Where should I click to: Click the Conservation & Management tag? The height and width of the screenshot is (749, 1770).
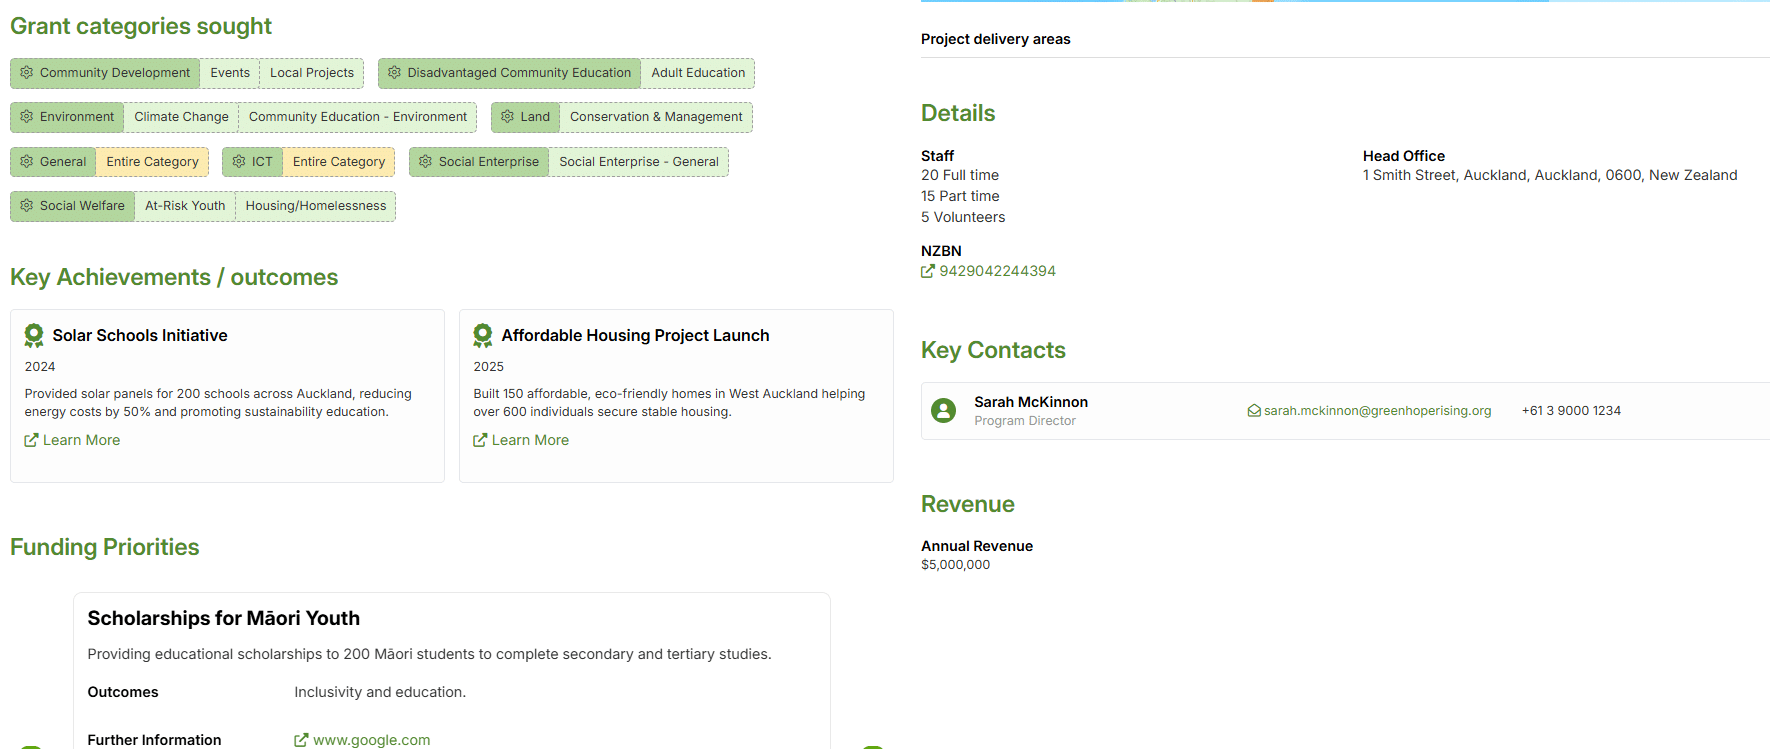pos(656,117)
